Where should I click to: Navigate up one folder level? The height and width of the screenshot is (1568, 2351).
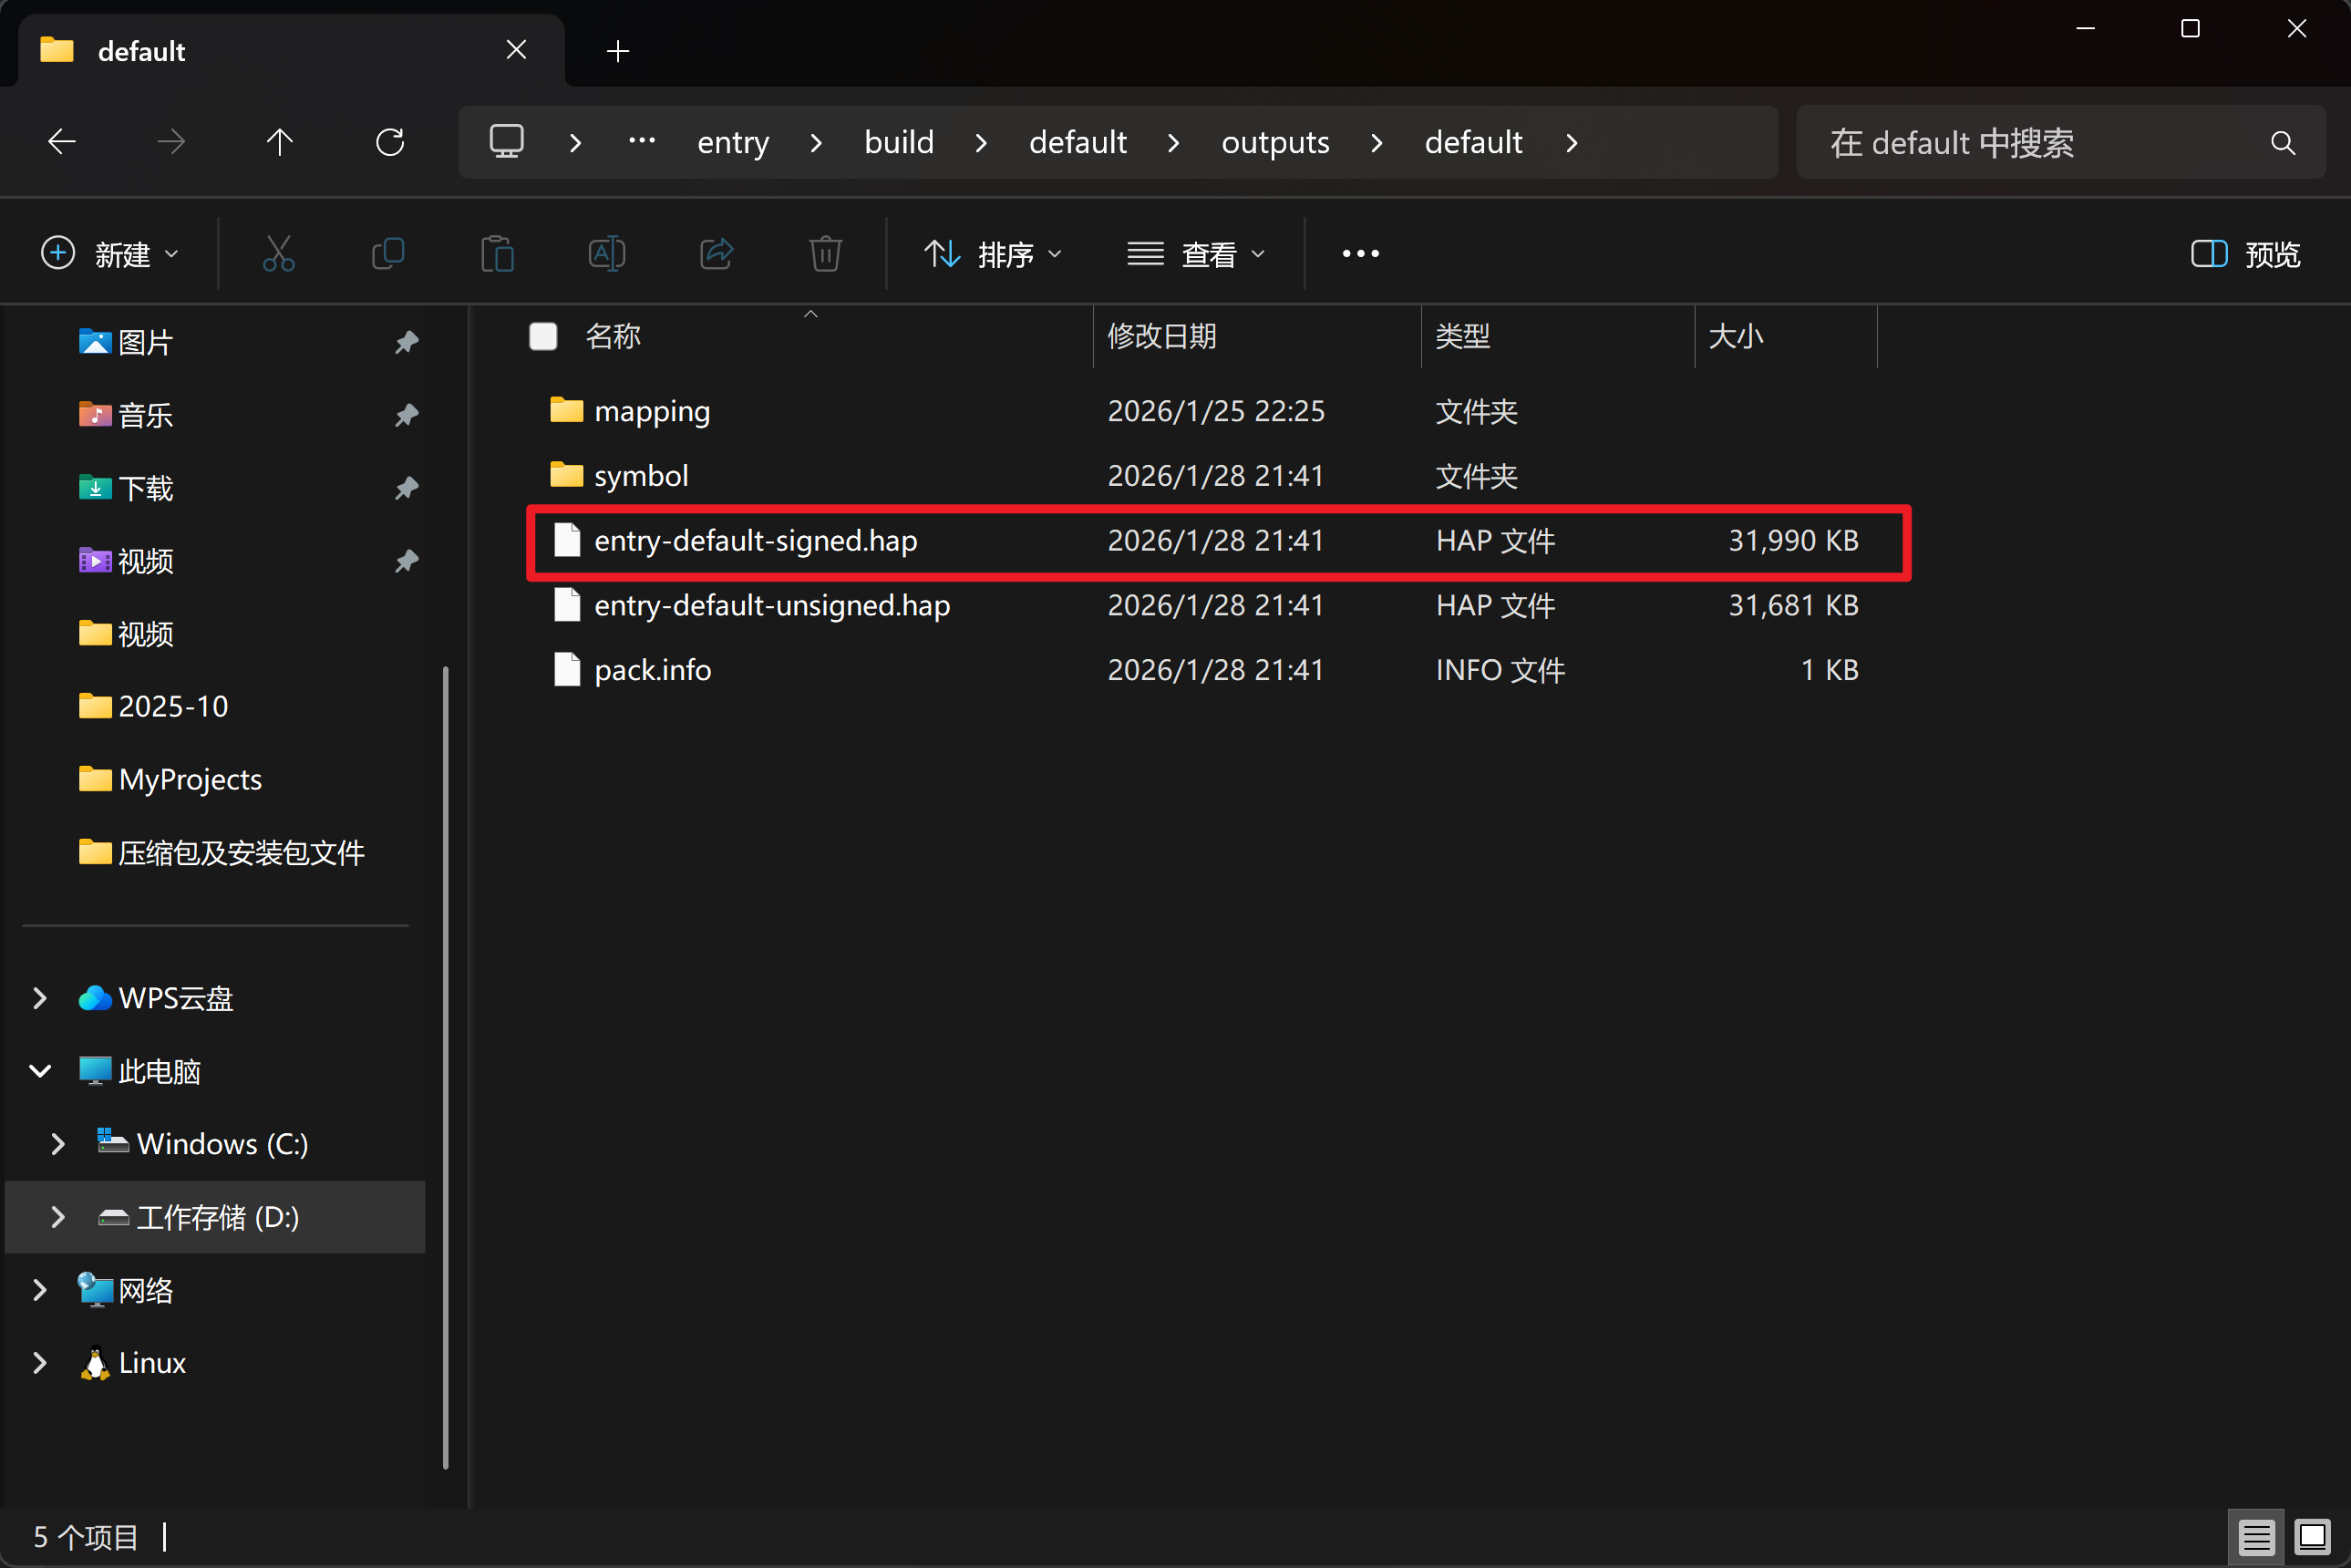click(280, 142)
